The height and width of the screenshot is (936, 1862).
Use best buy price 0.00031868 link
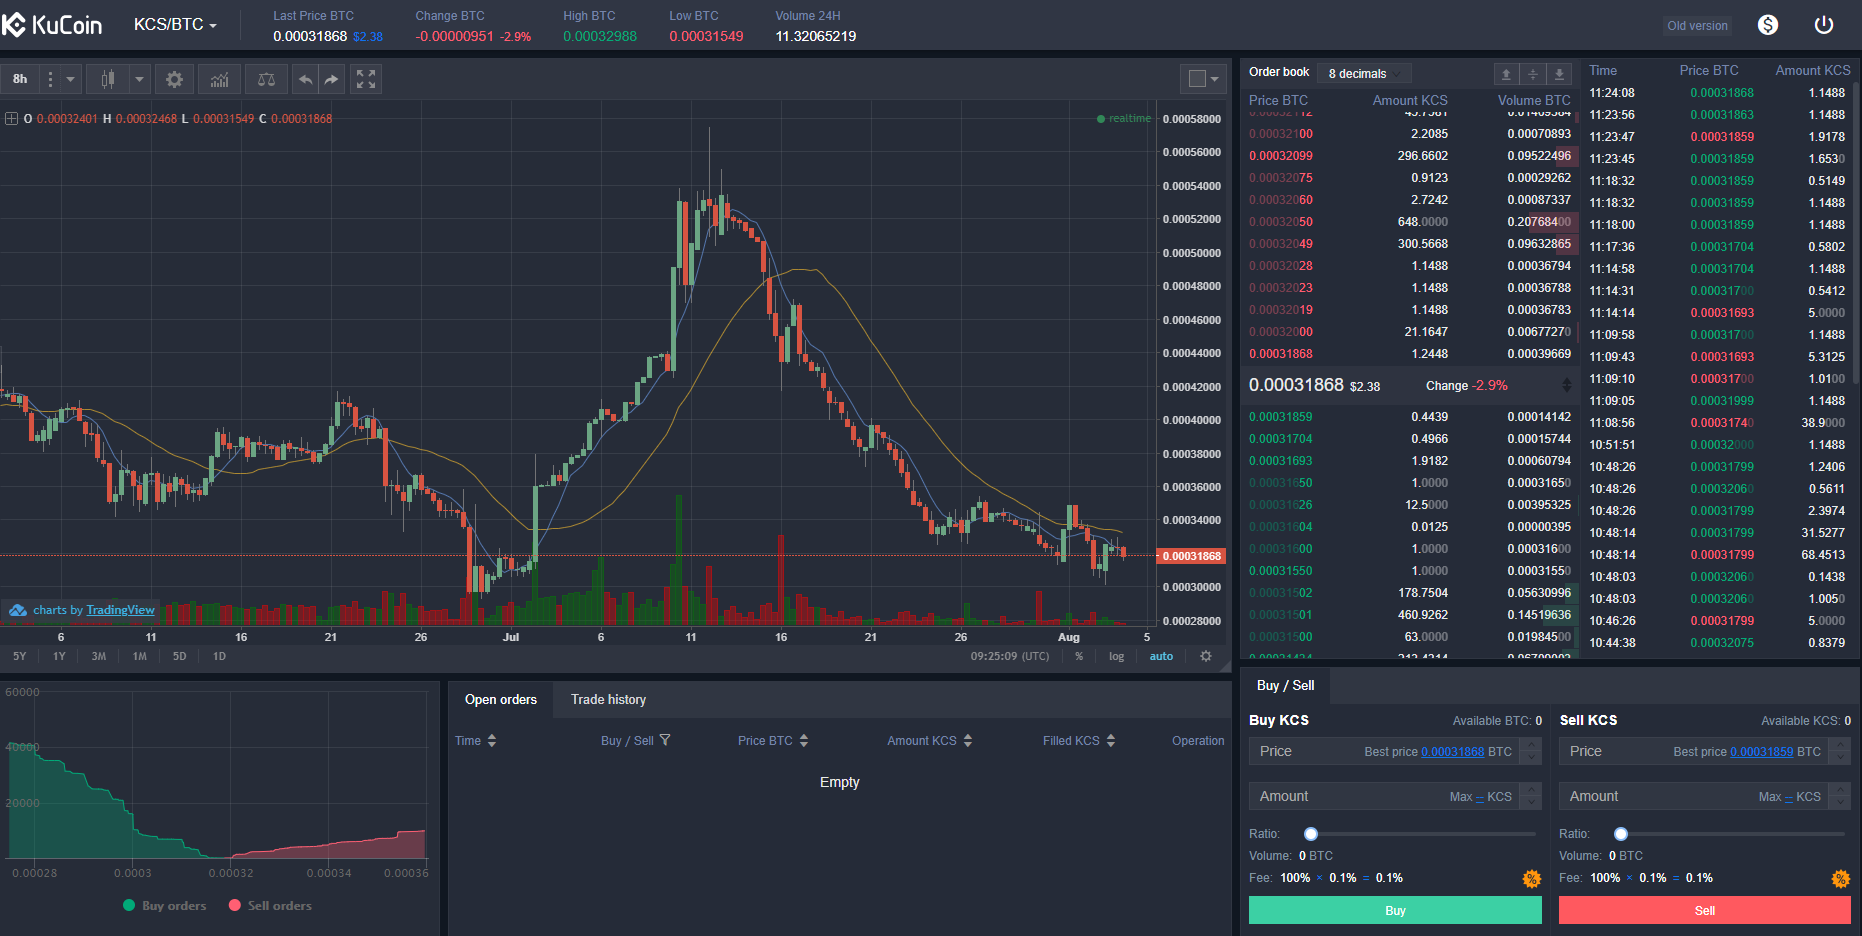click(x=1453, y=752)
